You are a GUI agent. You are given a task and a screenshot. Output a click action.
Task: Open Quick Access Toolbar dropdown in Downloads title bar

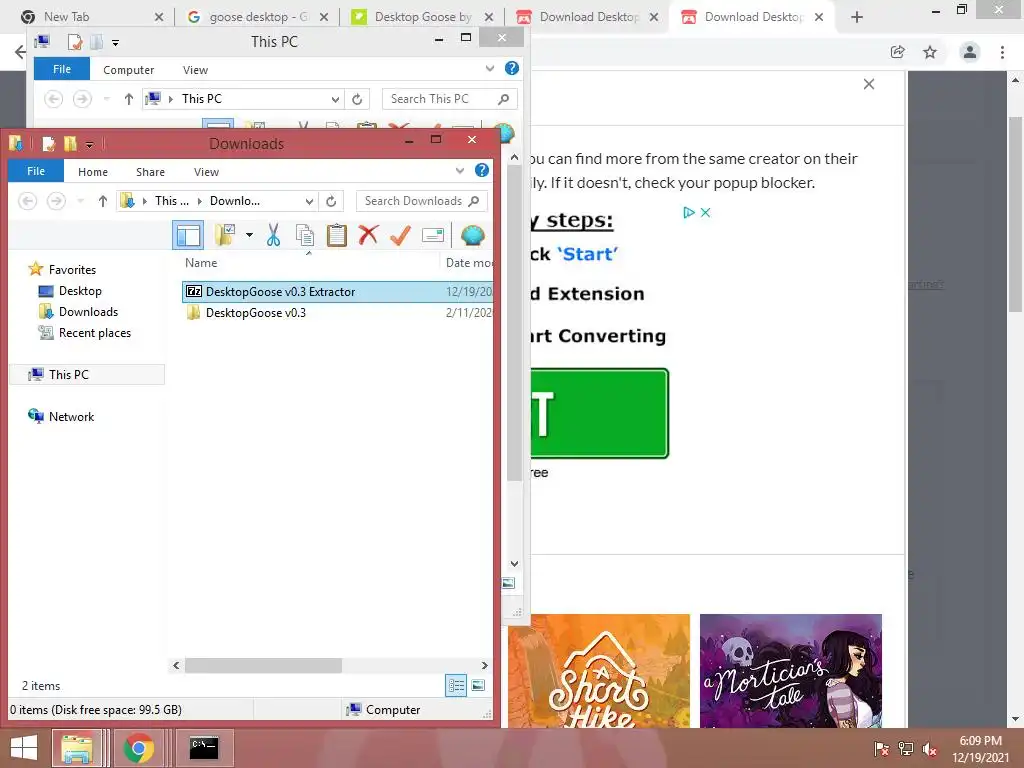[89, 144]
